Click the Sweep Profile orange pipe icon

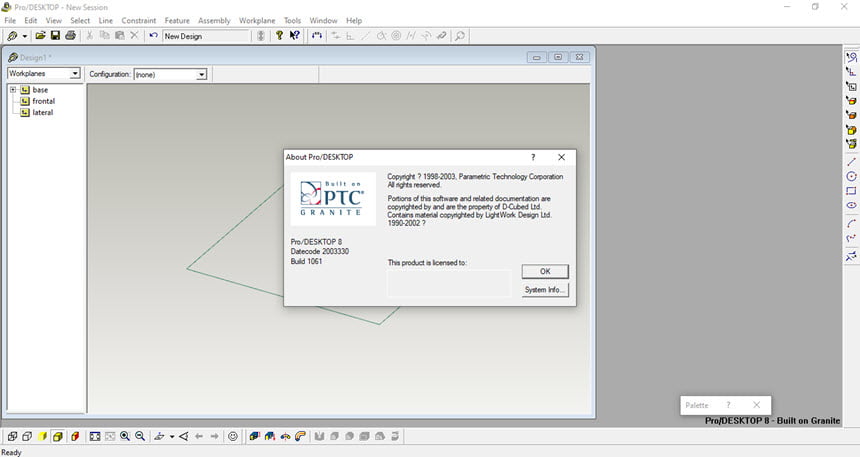[300, 436]
